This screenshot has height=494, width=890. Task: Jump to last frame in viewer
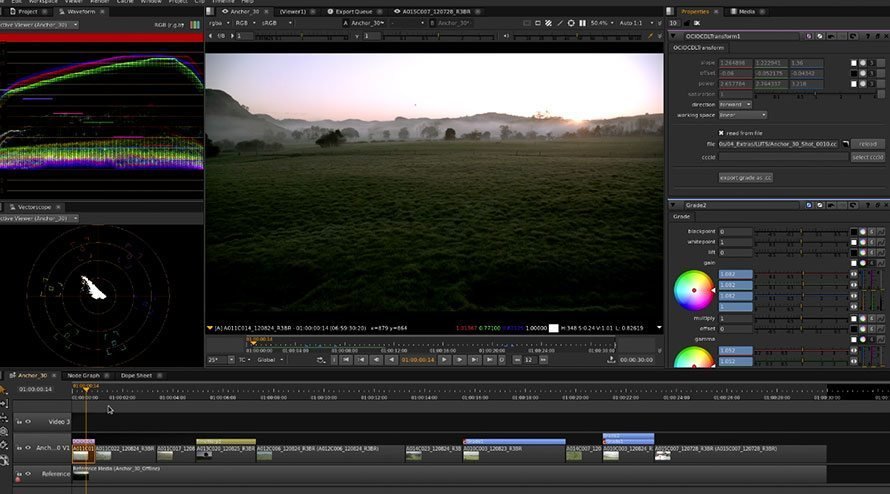coord(489,360)
